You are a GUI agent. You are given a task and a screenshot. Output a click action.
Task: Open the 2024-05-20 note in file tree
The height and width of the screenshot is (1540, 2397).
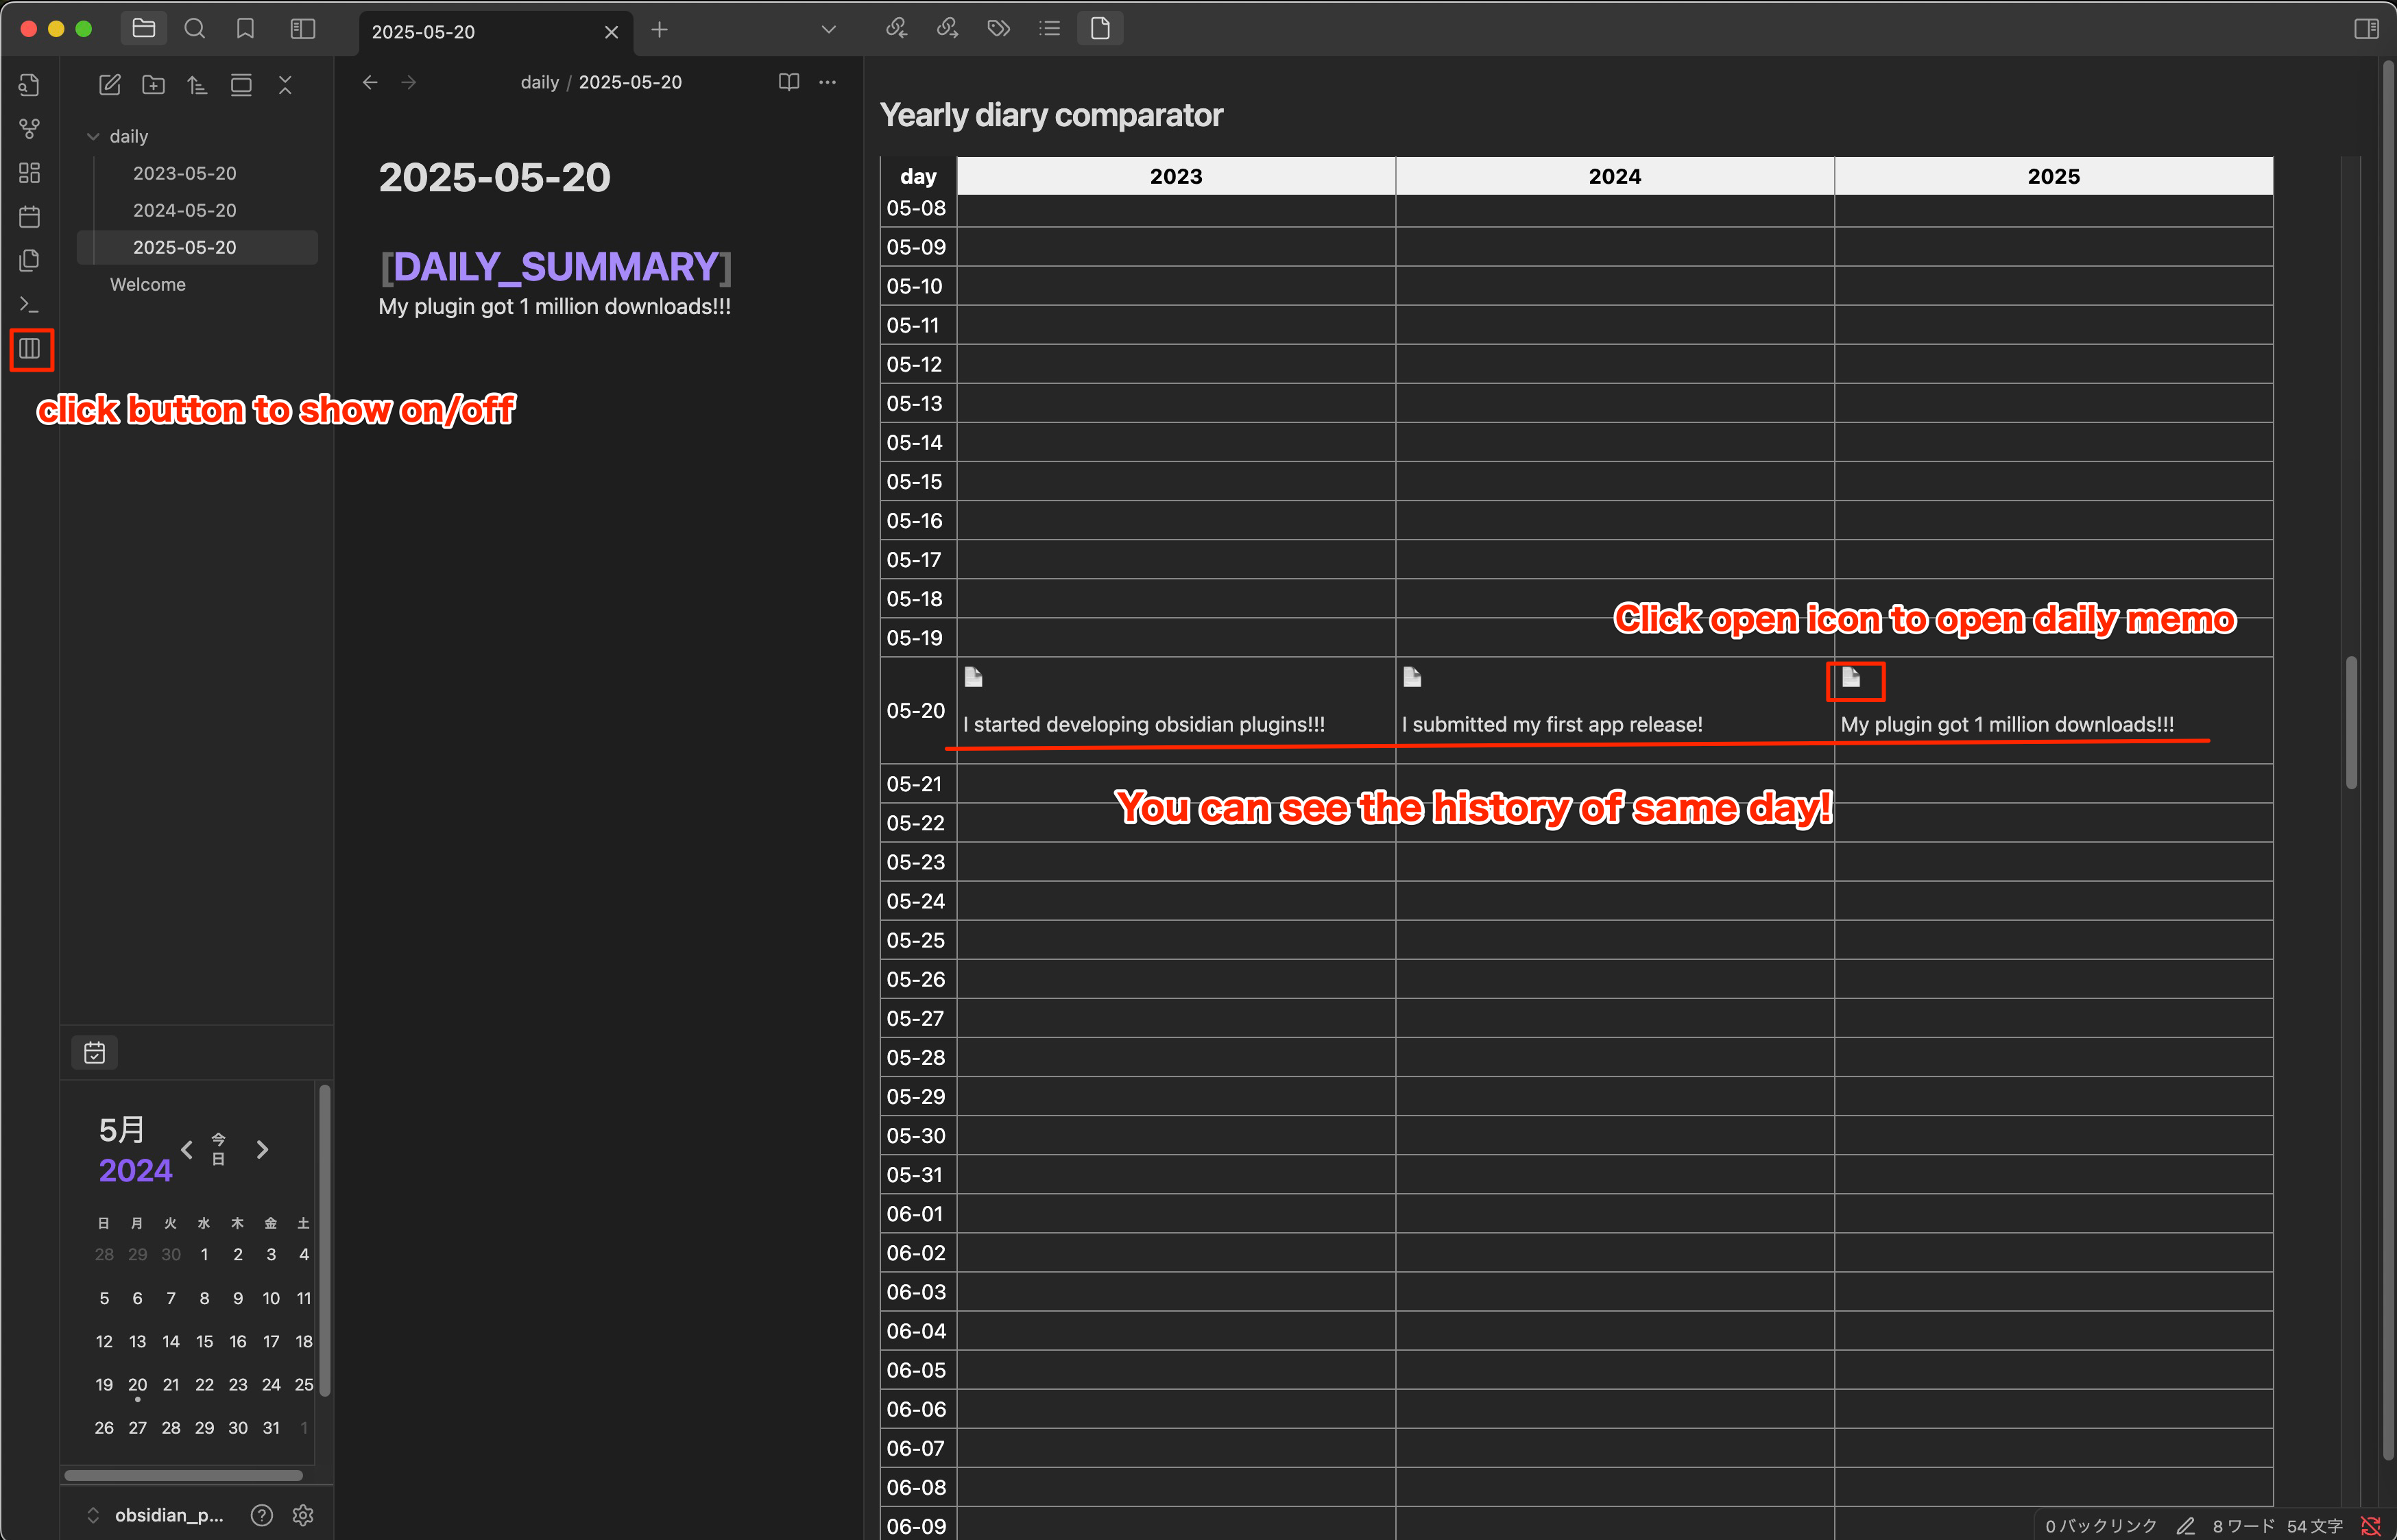(x=185, y=210)
